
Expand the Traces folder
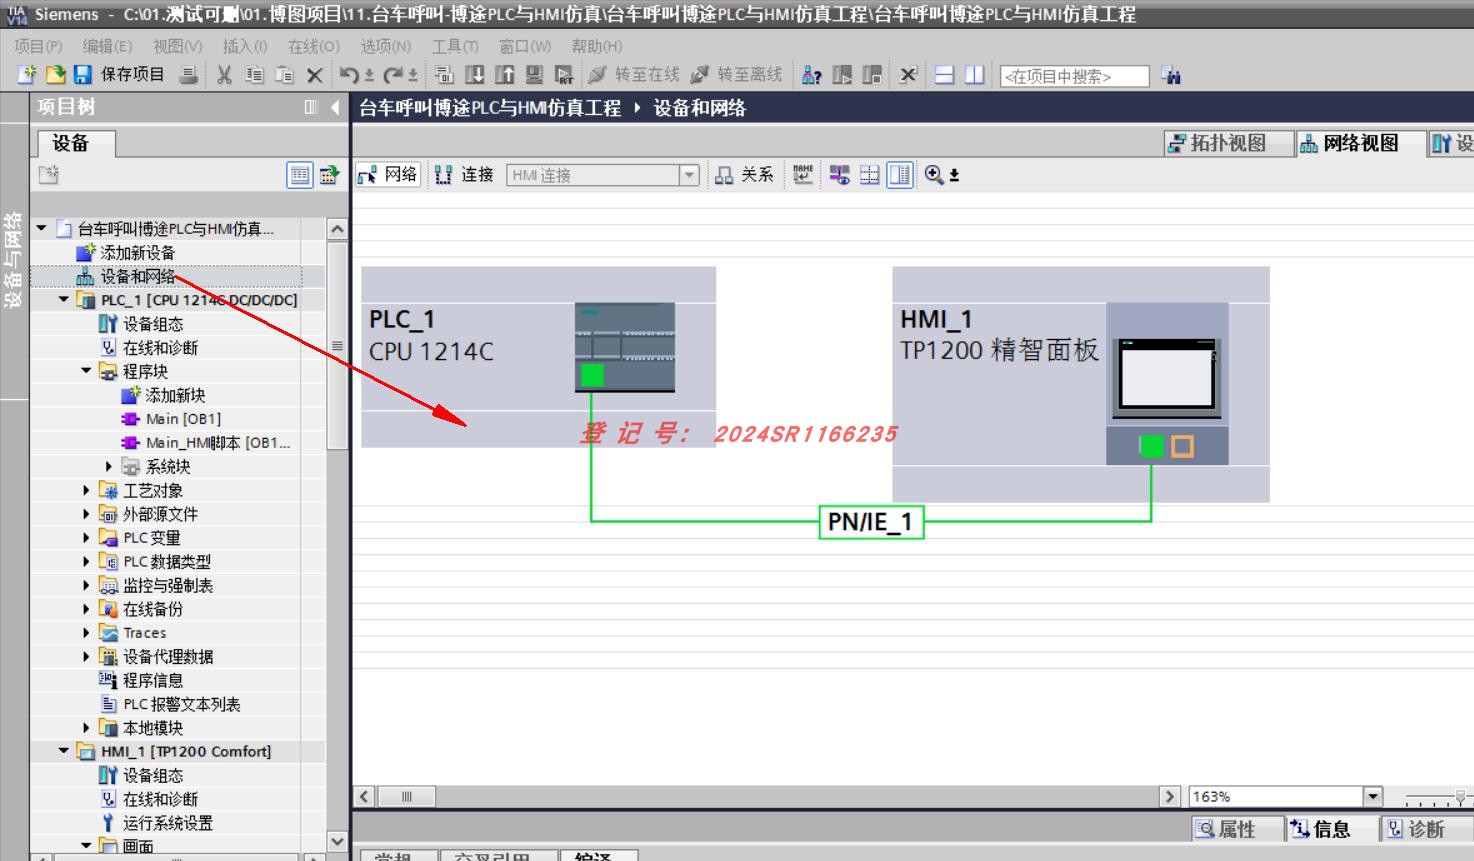tap(86, 632)
